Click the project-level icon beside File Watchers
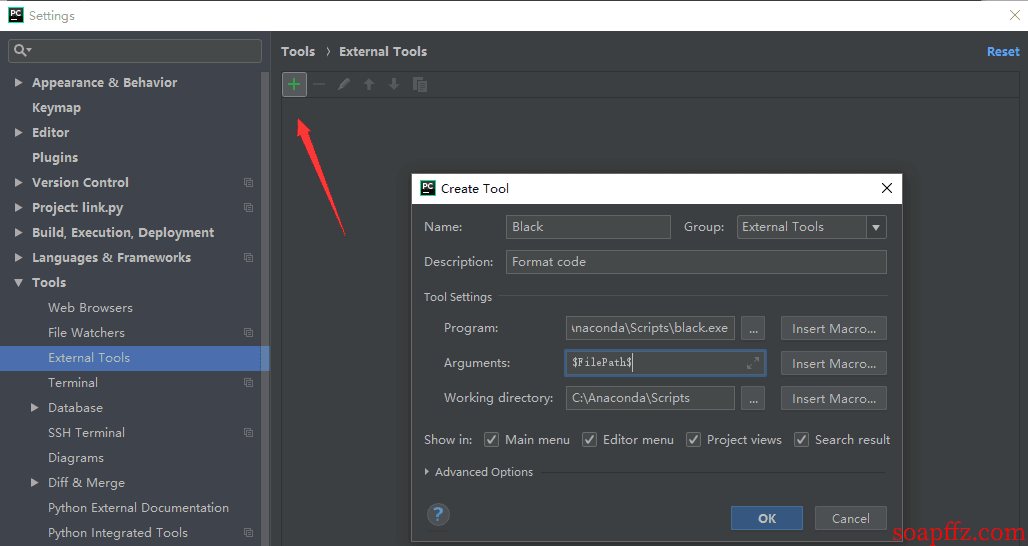Screen dimensions: 1028x546 click(248, 332)
